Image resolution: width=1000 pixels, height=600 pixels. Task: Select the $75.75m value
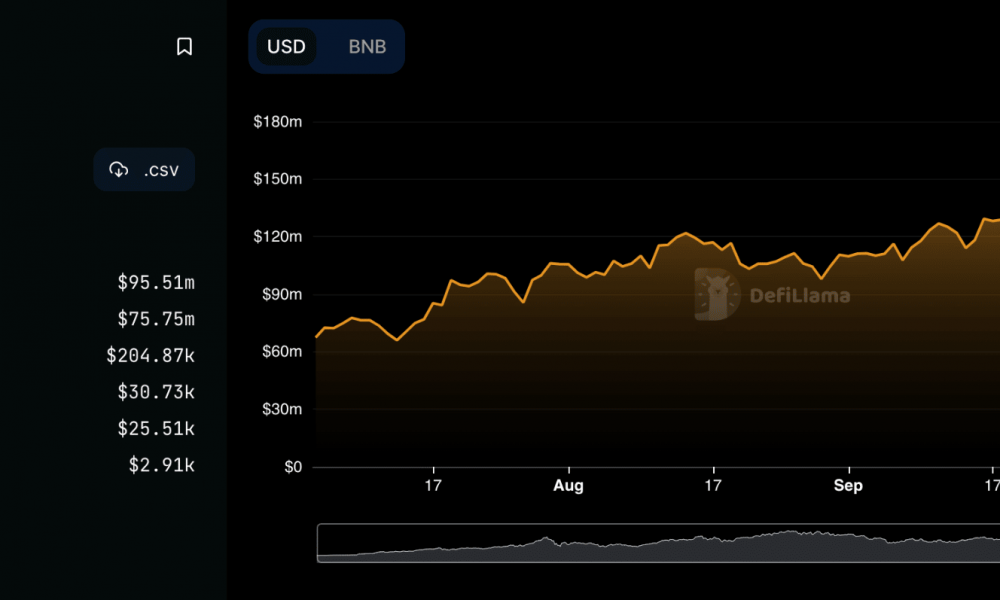coord(156,319)
